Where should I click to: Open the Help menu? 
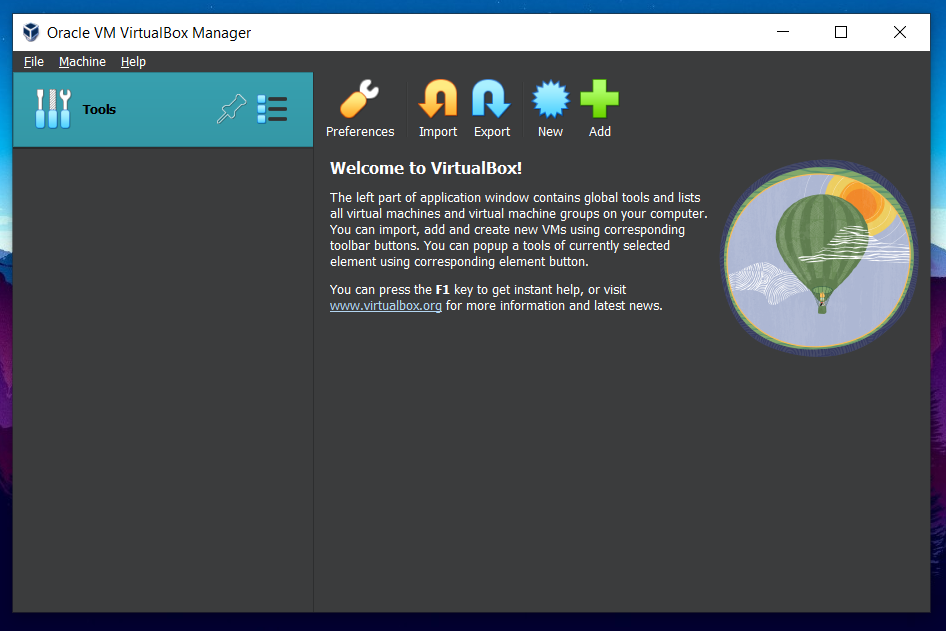tap(133, 61)
